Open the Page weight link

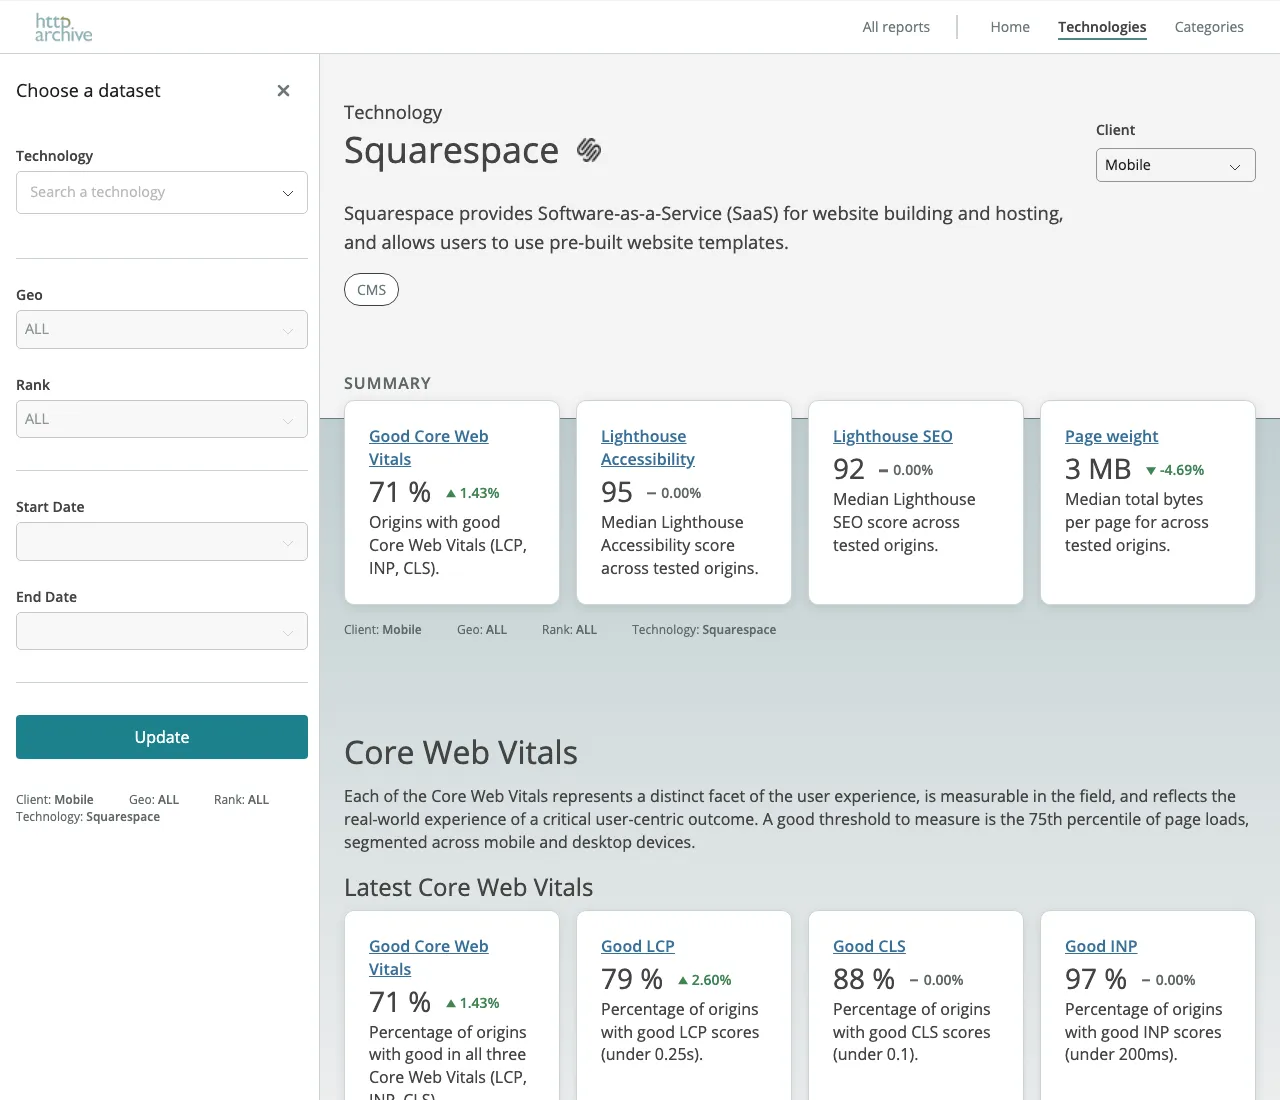point(1111,436)
